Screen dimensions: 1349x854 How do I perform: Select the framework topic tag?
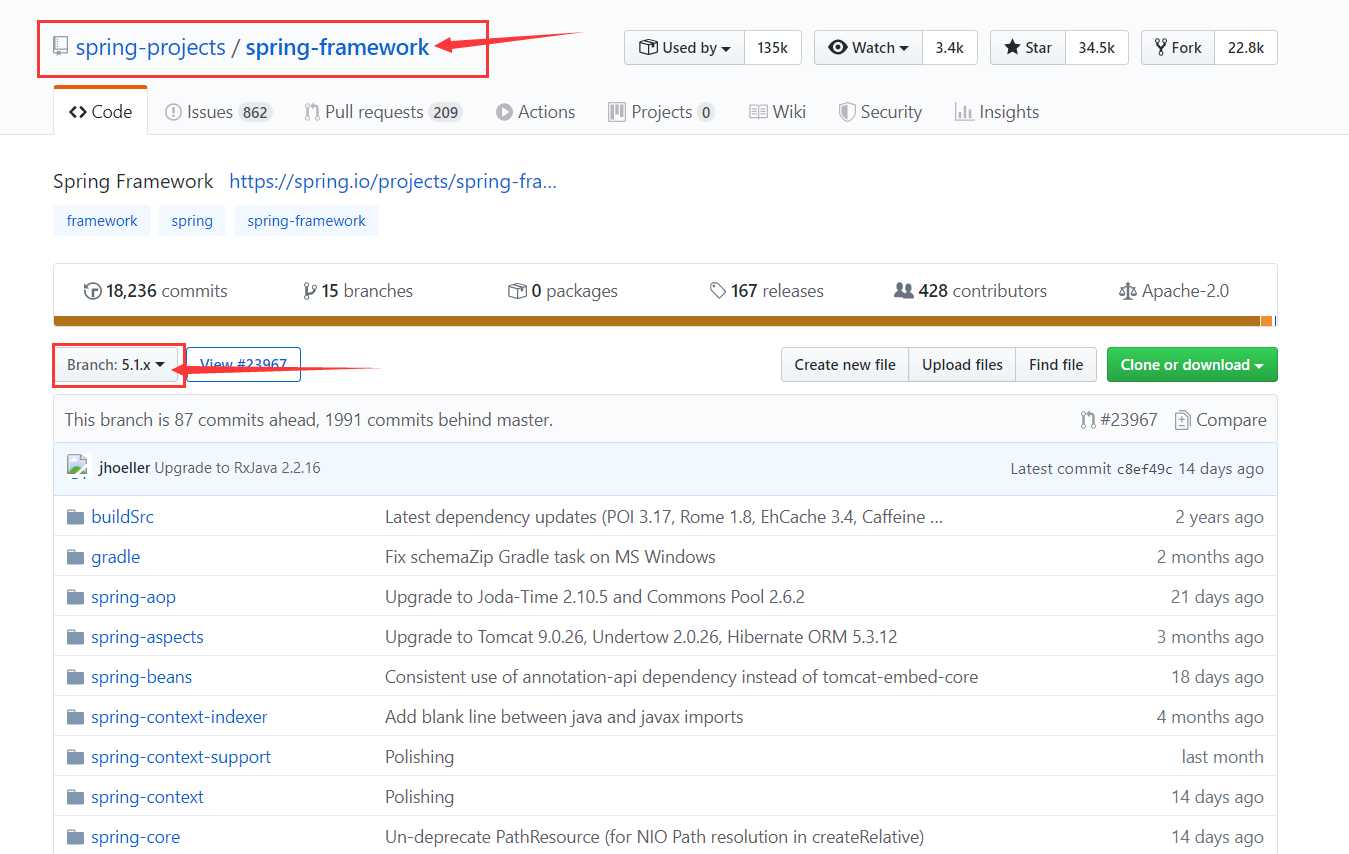[102, 221]
